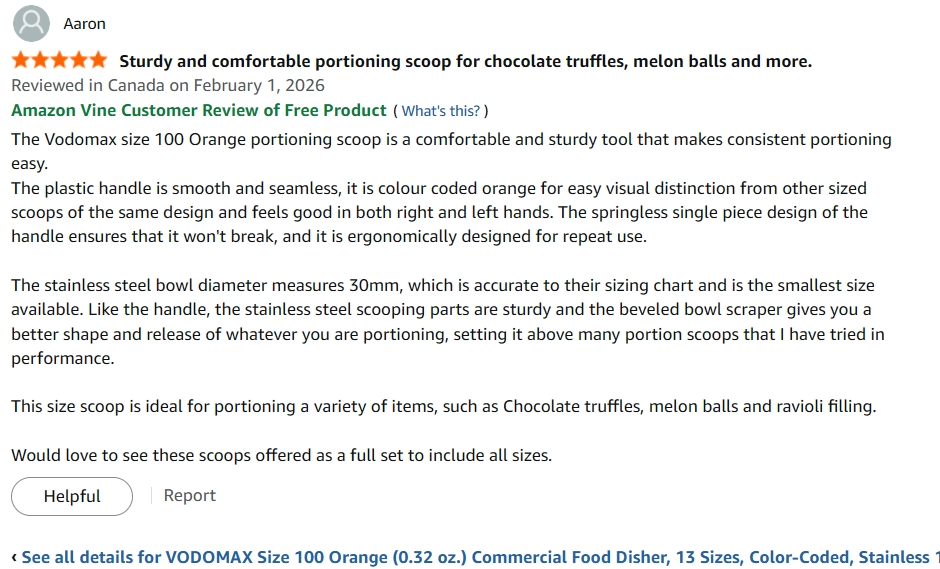940x569 pixels.
Task: Click the Amazon Vine Customer Review label
Action: 199,110
